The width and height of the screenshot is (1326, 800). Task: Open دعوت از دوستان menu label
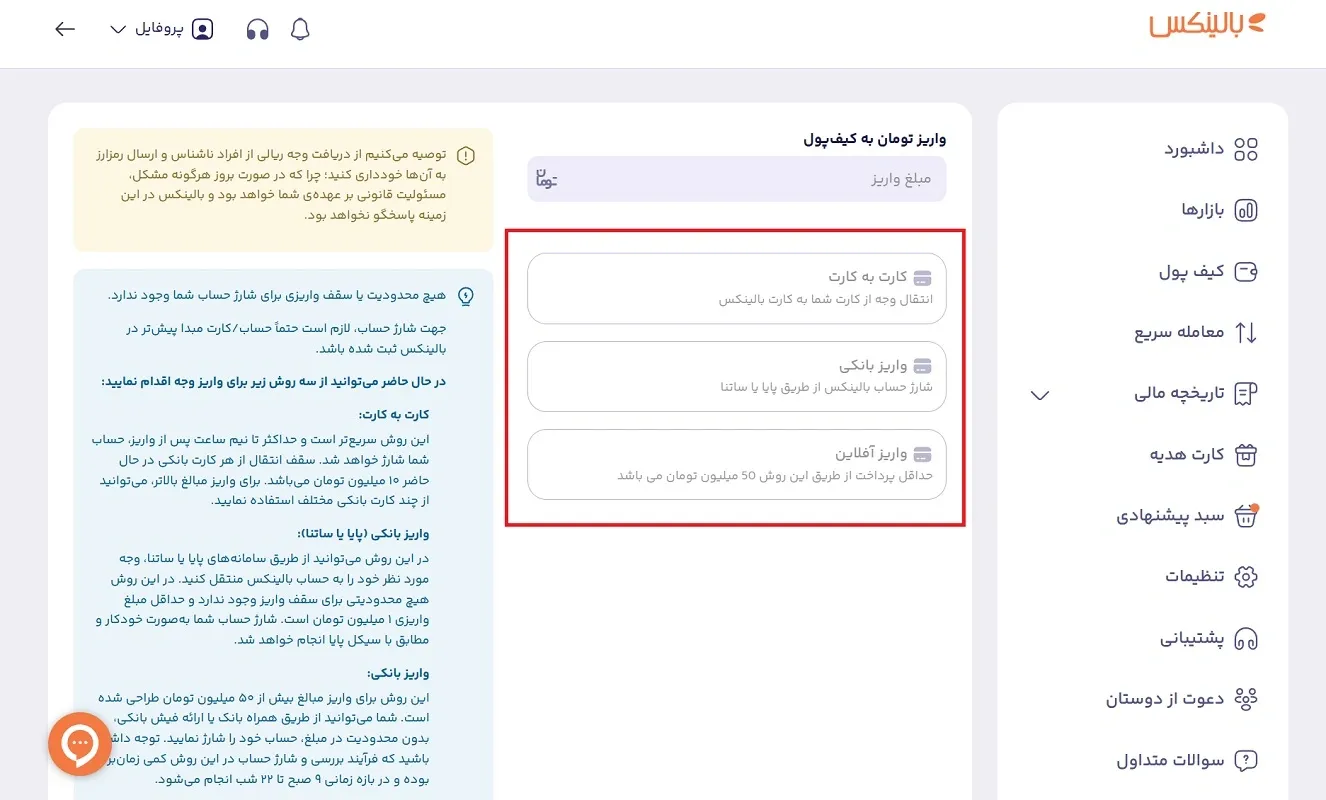(x=1165, y=699)
